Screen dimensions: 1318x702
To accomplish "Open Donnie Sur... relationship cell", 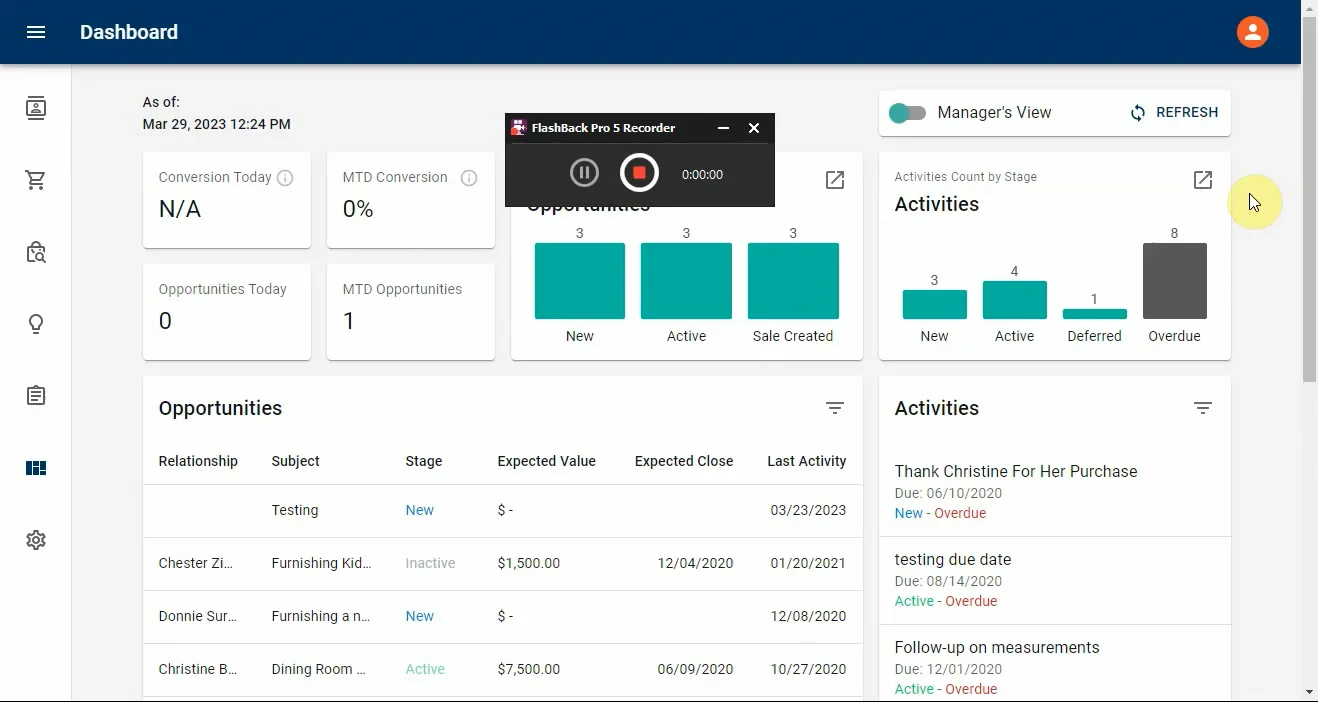I will click(x=198, y=616).
